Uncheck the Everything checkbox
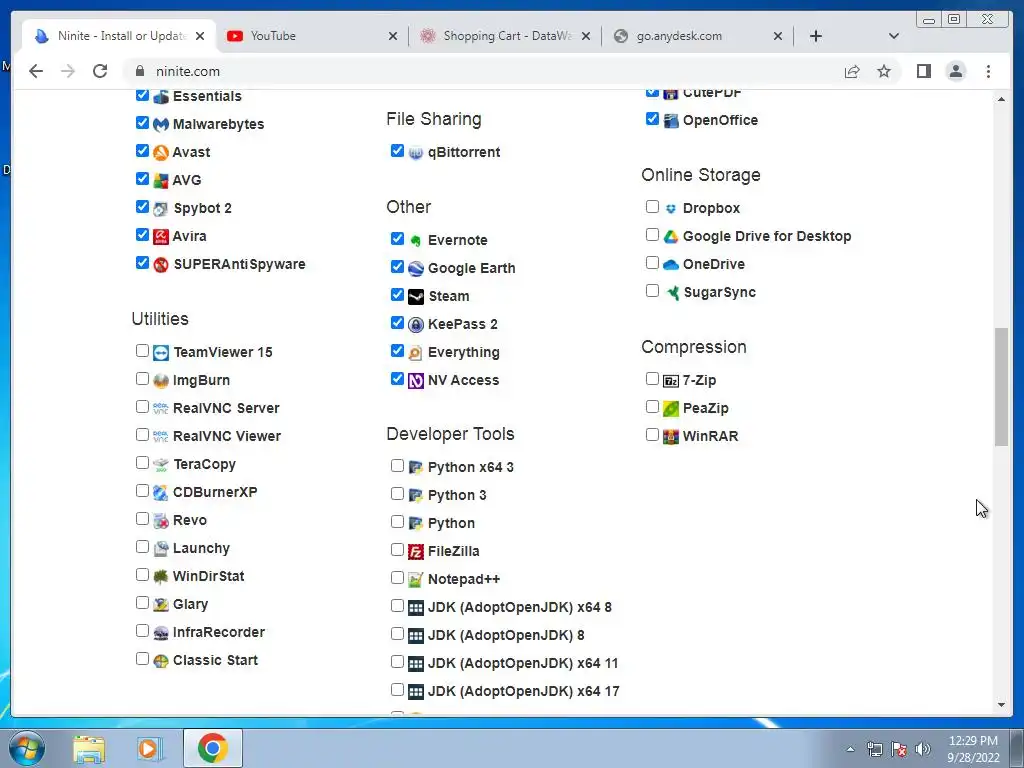1024x768 pixels. (x=397, y=351)
